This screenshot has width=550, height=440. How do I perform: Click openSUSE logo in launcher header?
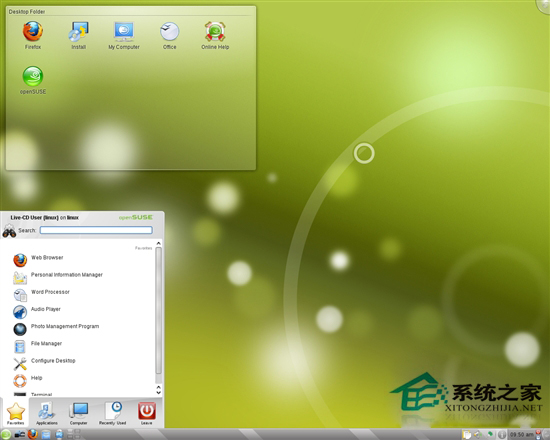(x=136, y=218)
